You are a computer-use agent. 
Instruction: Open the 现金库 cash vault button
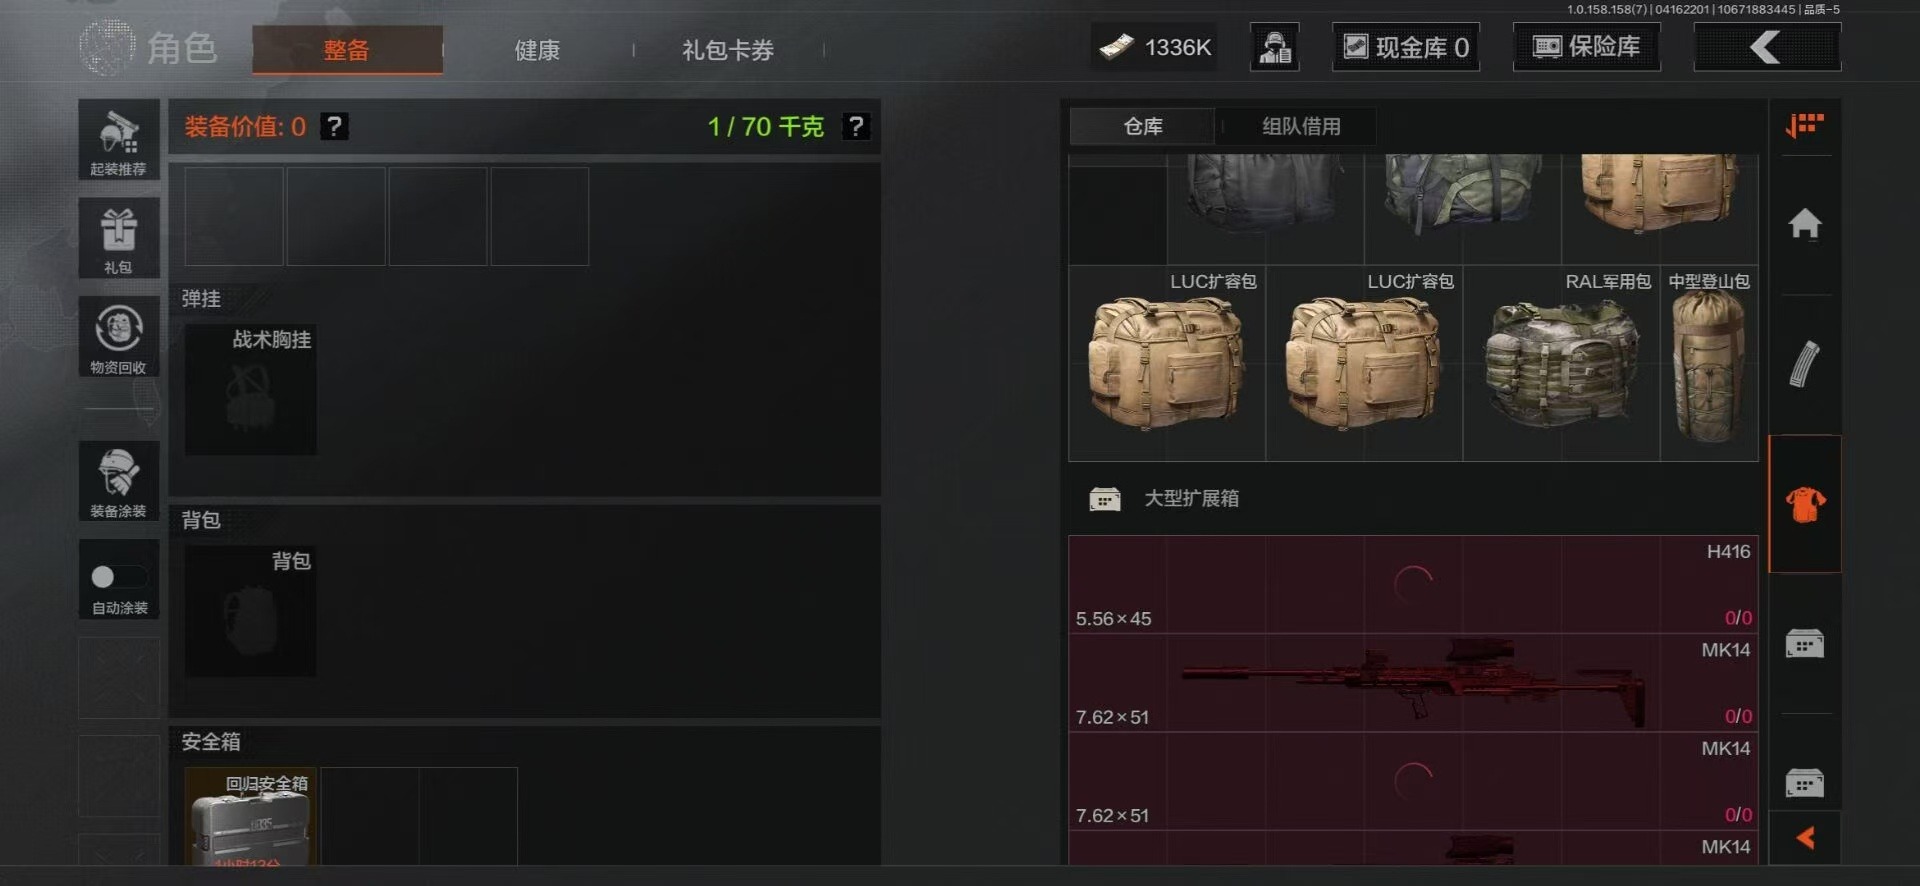[x=1406, y=47]
